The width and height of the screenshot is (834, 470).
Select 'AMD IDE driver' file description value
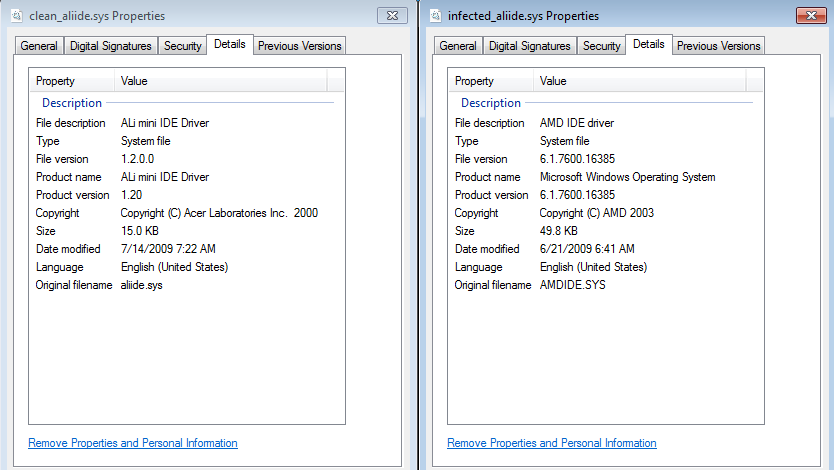577,123
